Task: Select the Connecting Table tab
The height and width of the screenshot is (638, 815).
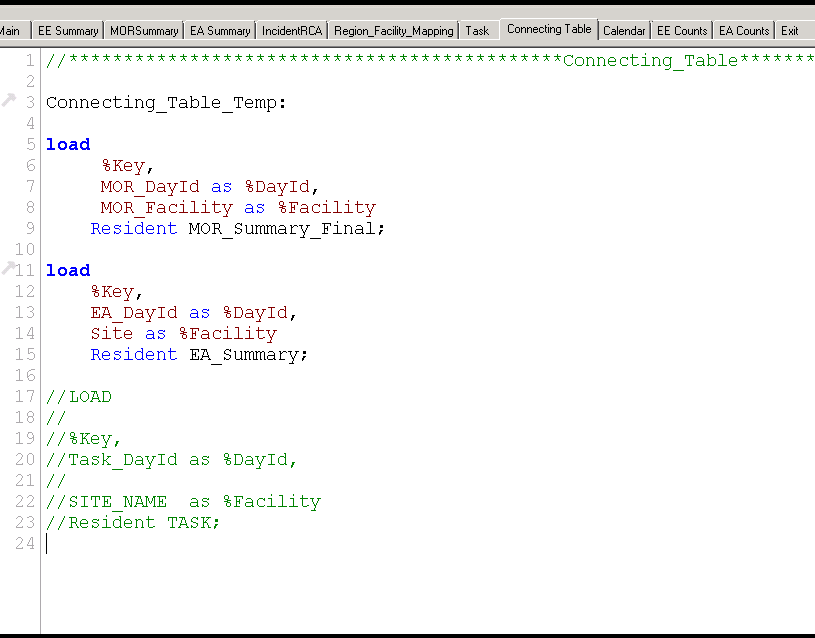Action: tap(549, 29)
